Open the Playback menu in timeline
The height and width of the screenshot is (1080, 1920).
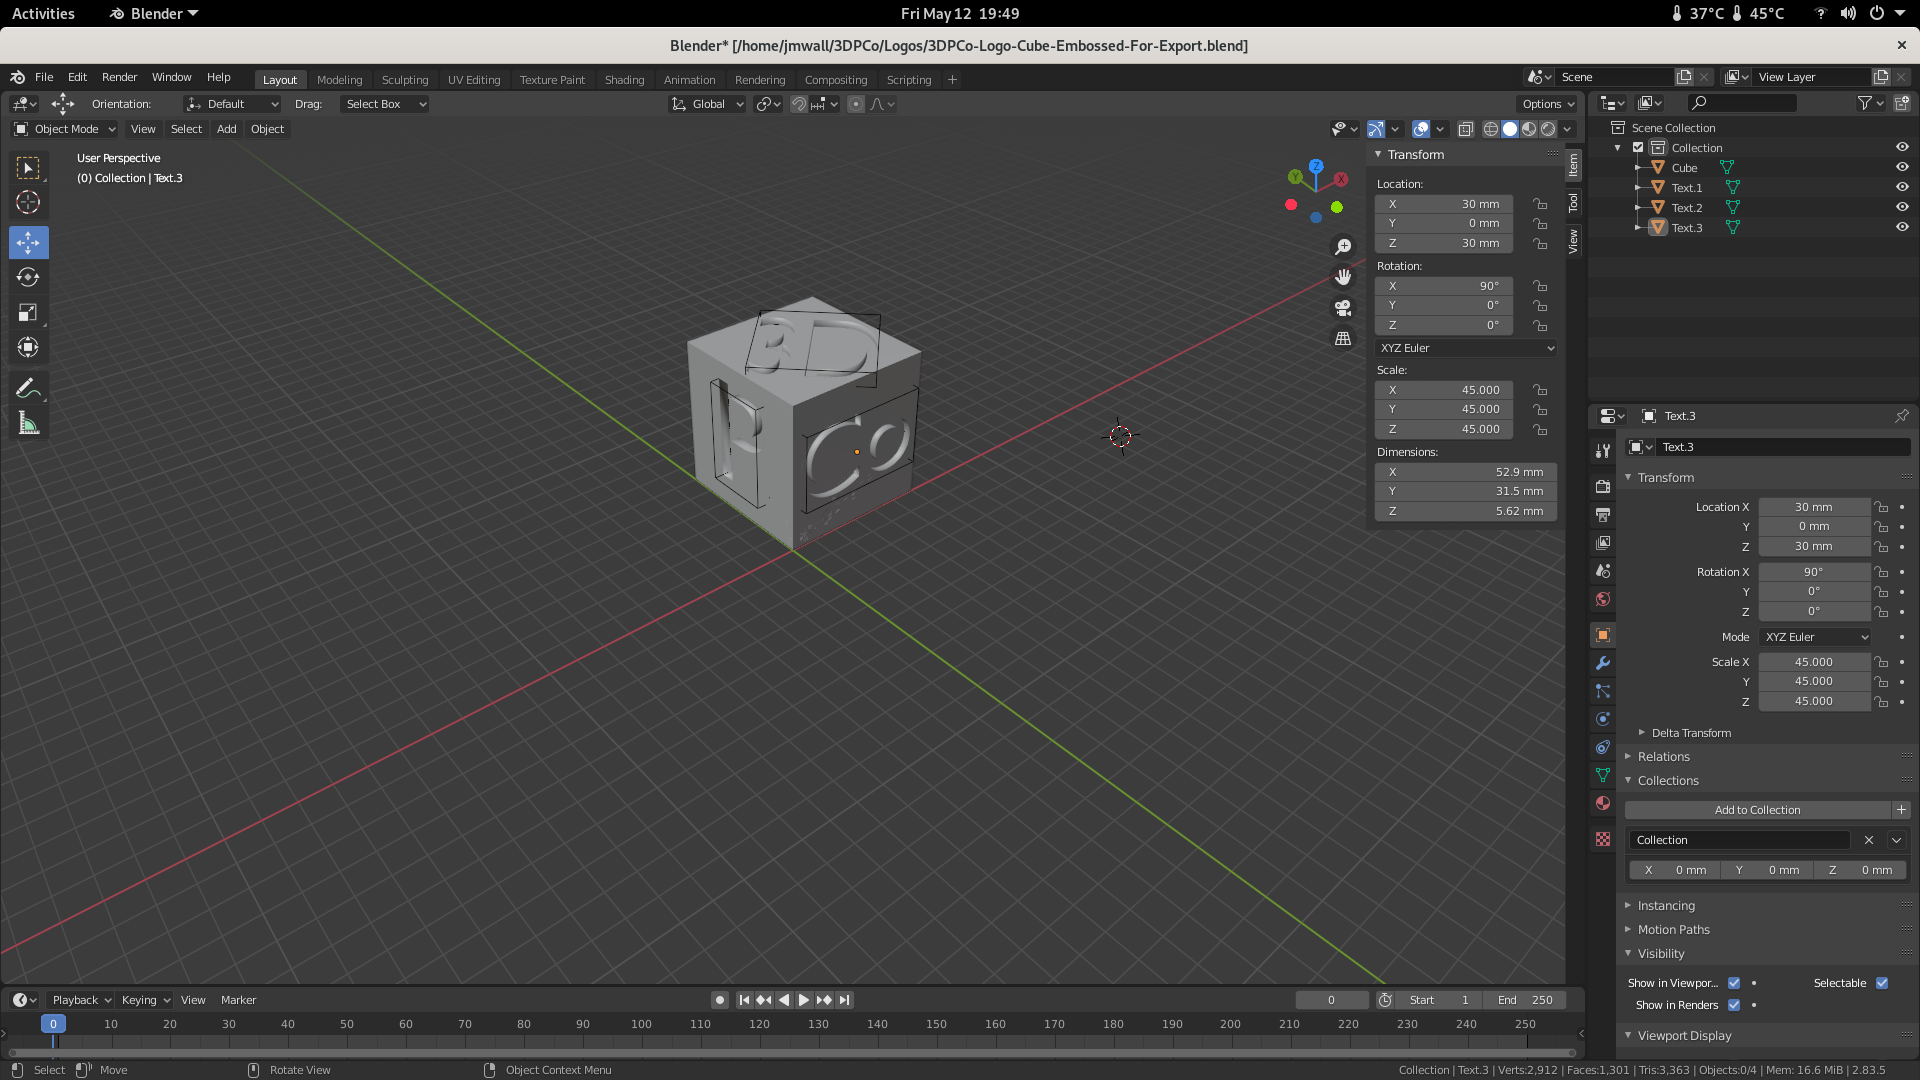coord(81,1000)
